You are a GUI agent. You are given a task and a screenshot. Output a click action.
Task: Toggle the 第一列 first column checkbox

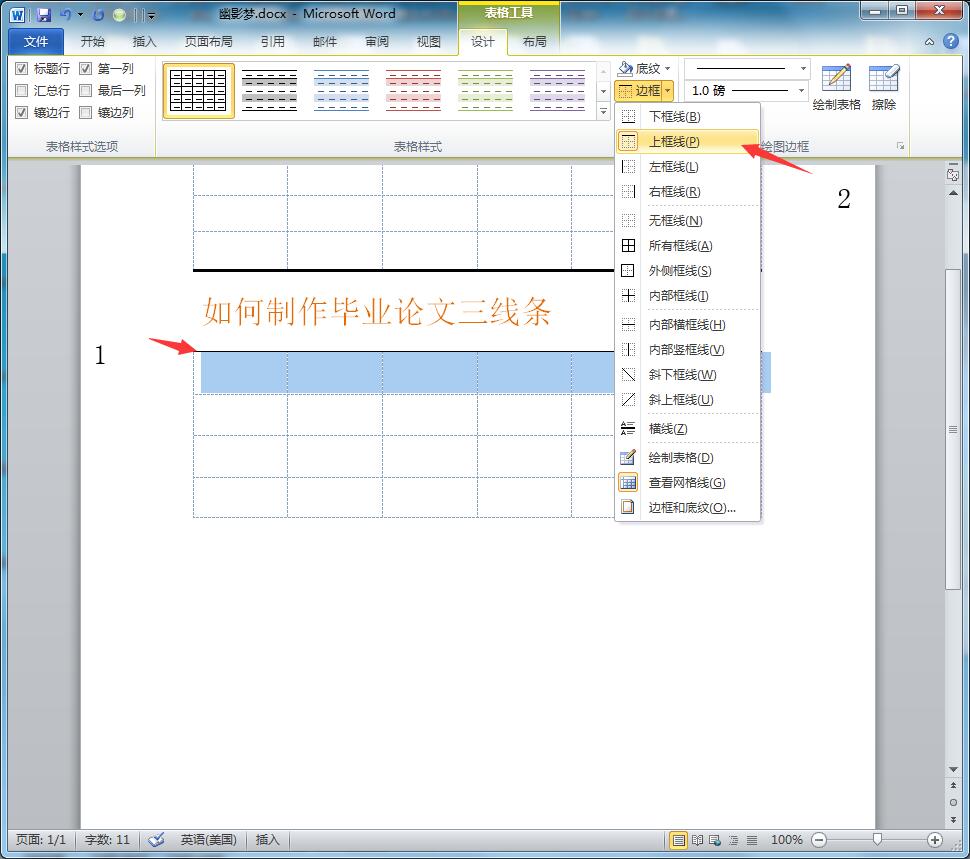(86, 69)
